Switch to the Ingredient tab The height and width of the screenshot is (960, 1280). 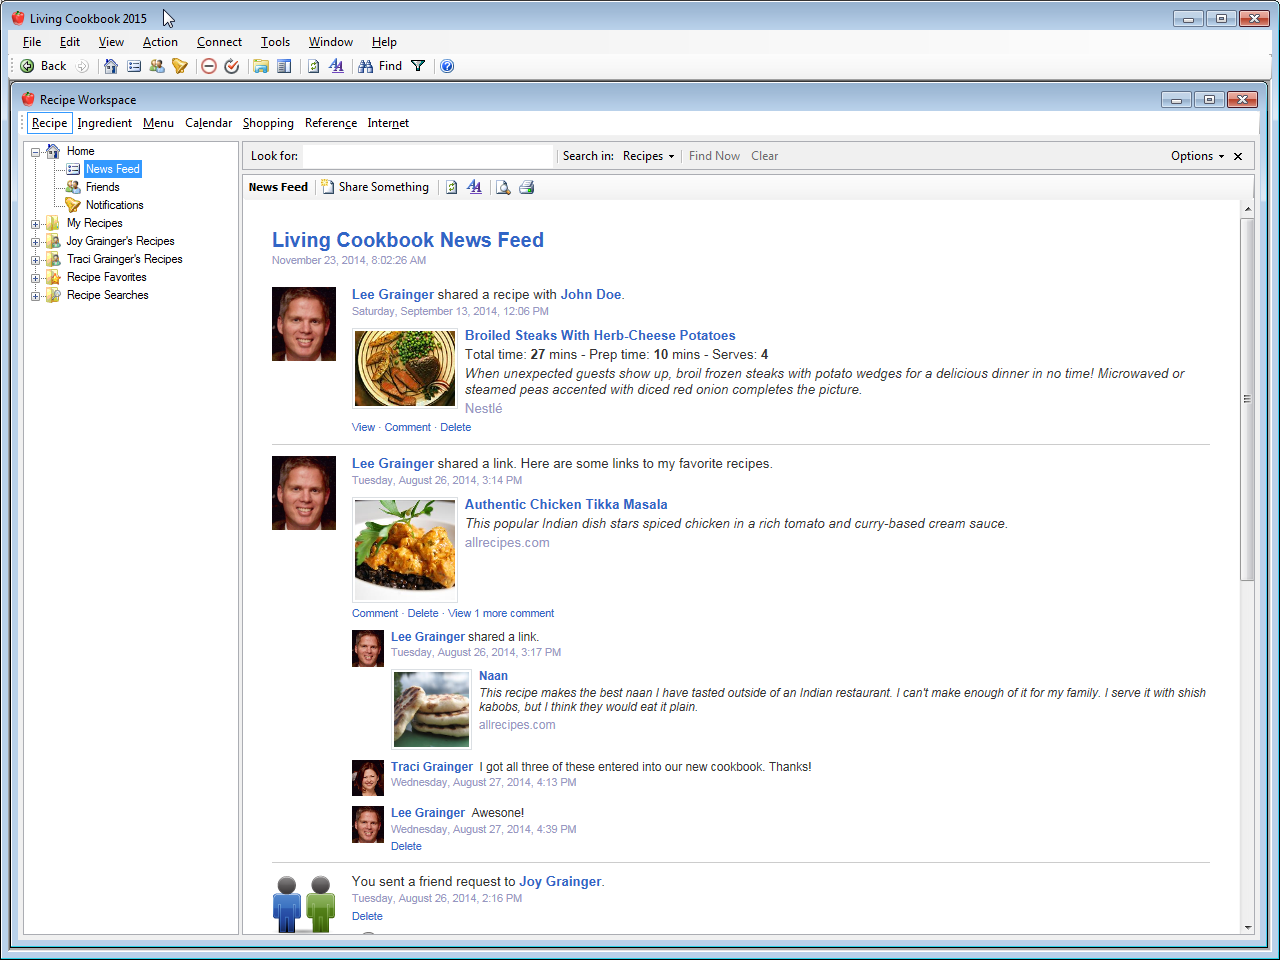(x=104, y=123)
